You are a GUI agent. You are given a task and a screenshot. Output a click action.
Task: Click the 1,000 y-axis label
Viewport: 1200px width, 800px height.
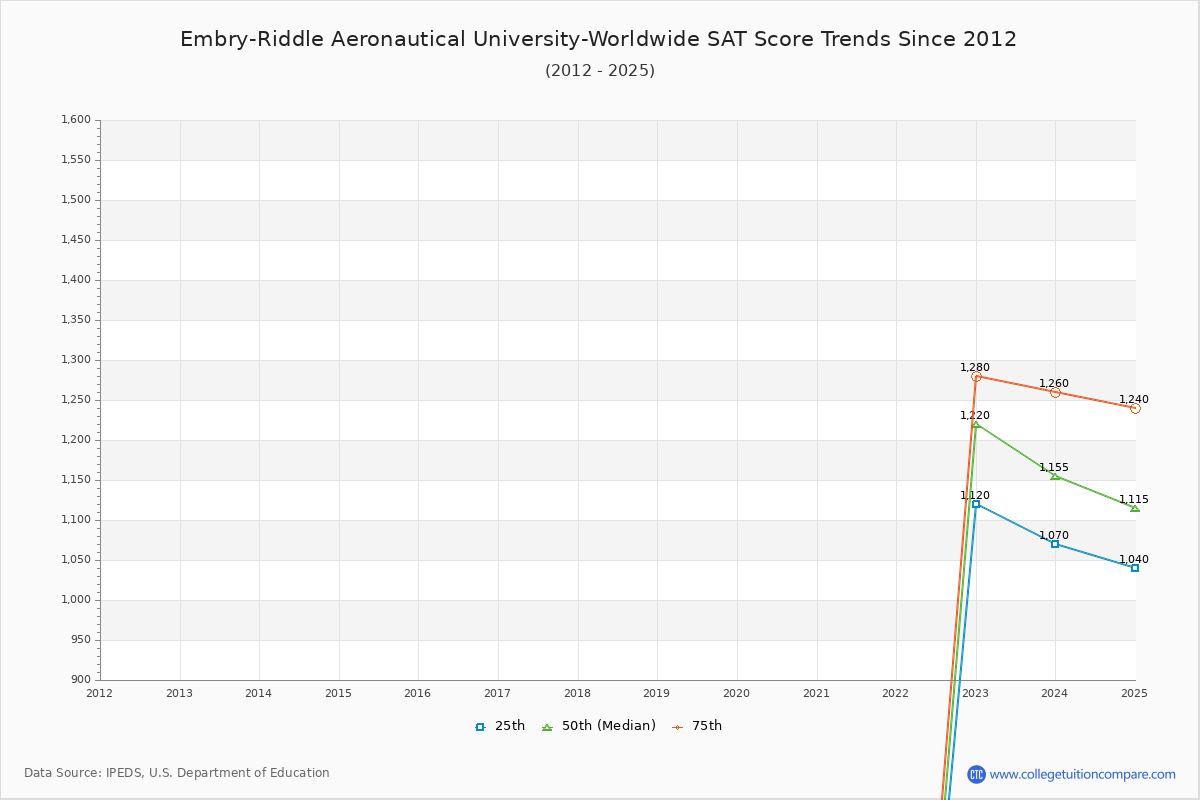coord(76,600)
